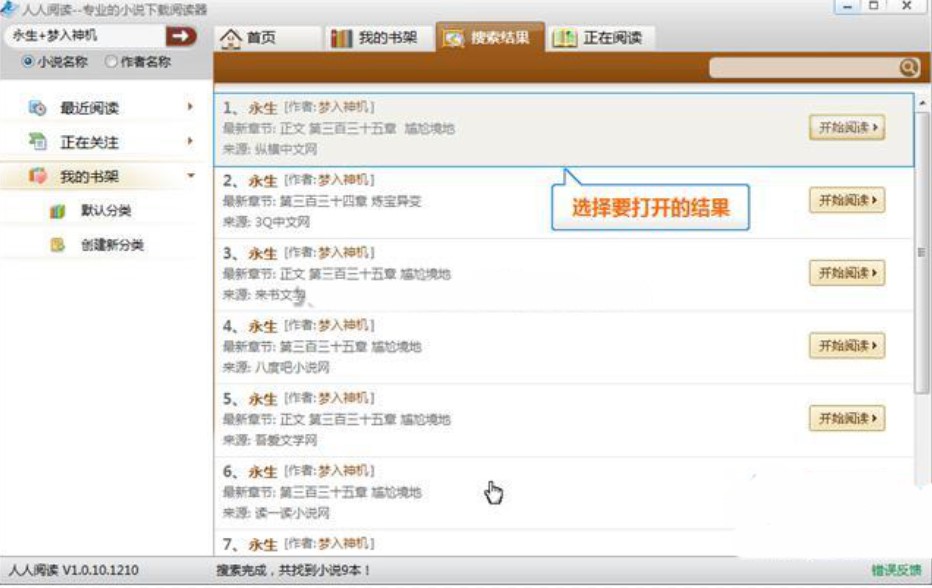Minimize the 人人阅读 window
The width and height of the screenshot is (932, 588).
coord(848,7)
